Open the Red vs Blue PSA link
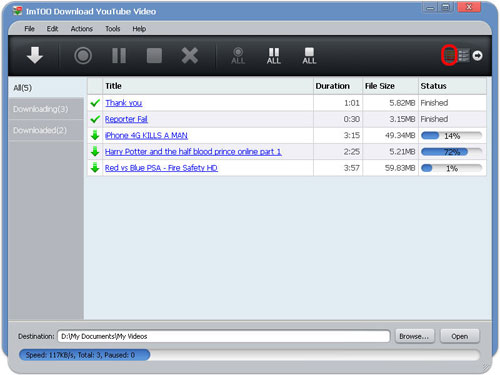The image size is (500, 375). tap(161, 168)
